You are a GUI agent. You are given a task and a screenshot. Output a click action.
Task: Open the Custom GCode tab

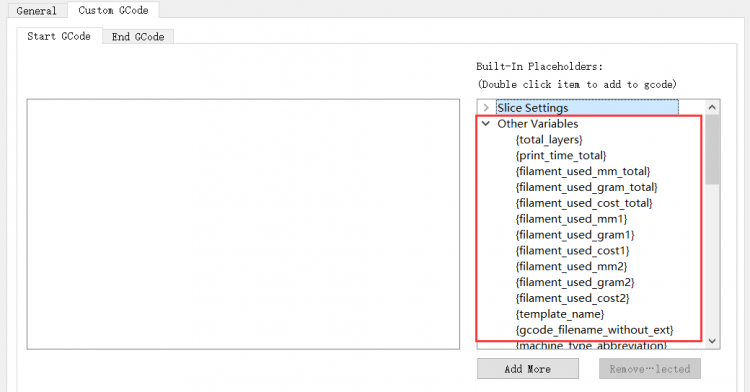pyautogui.click(x=113, y=10)
